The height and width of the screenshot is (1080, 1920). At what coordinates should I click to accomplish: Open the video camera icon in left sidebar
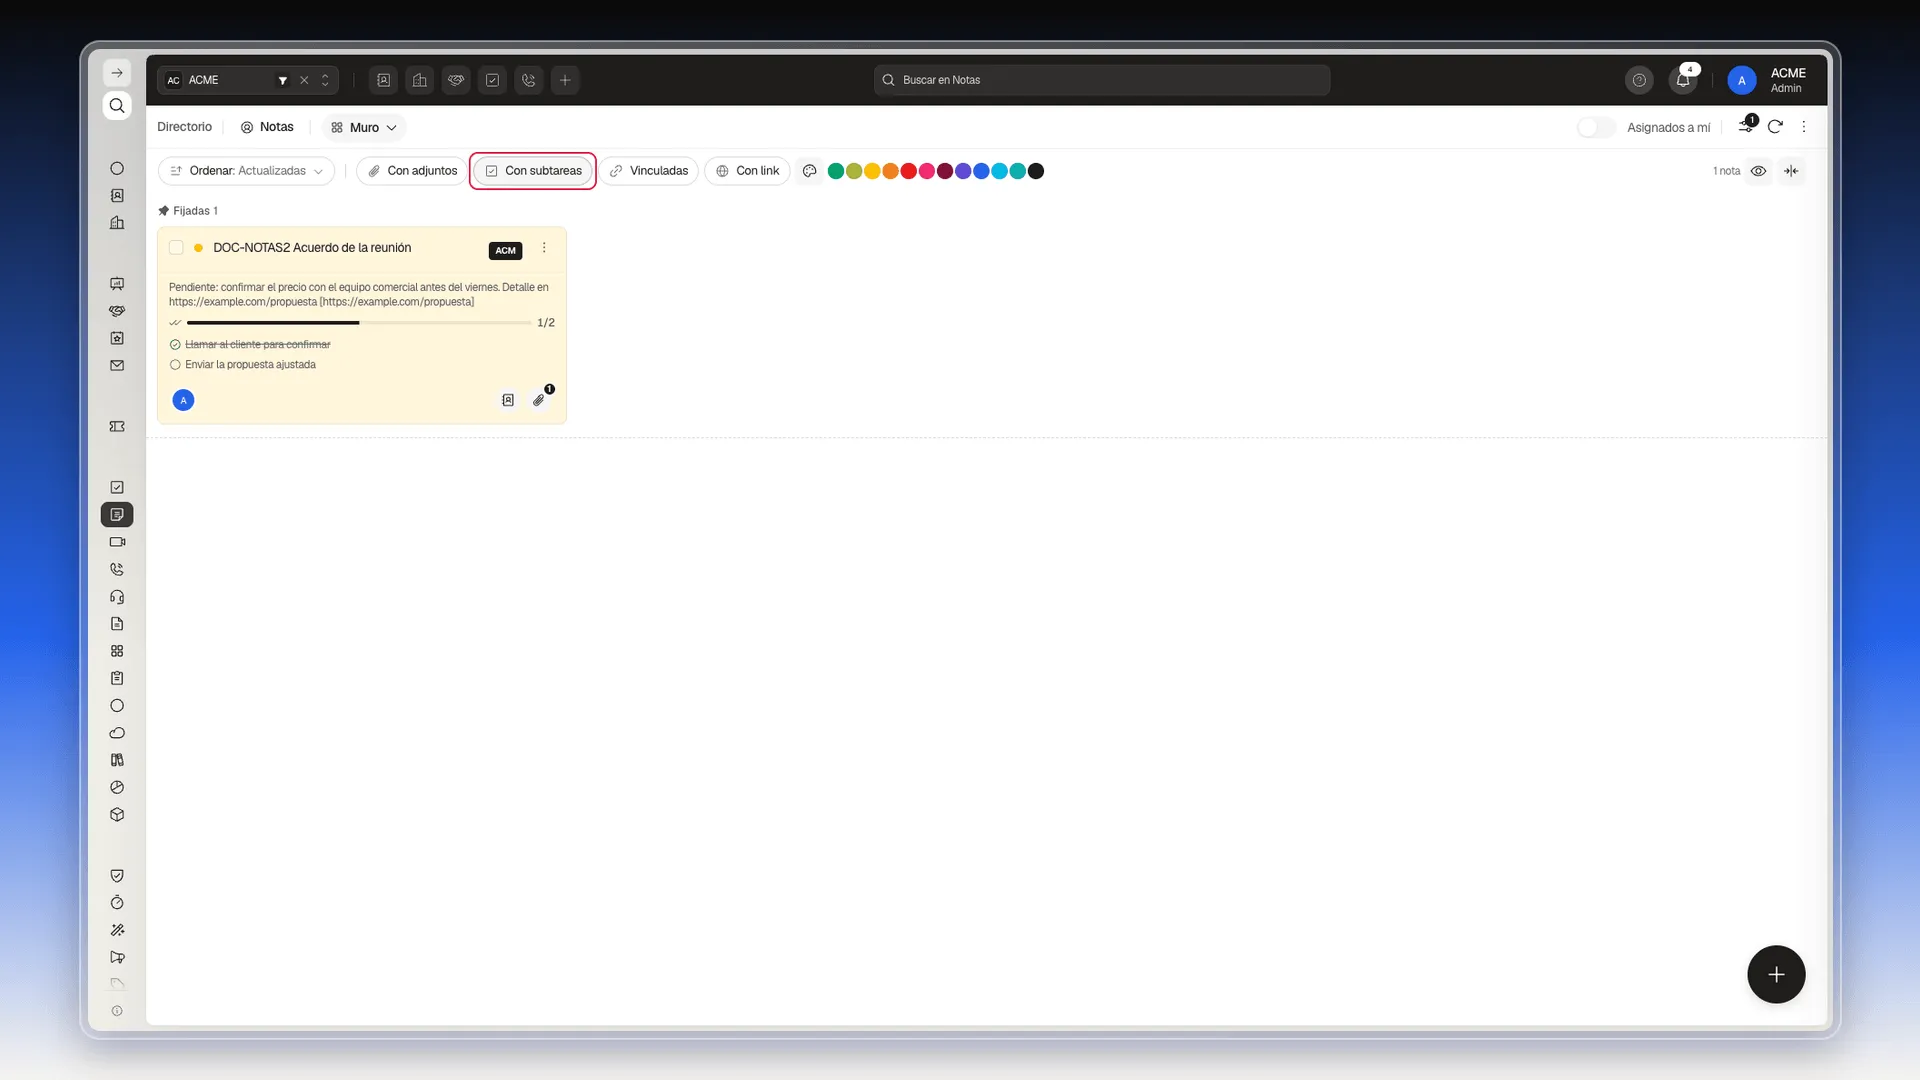[117, 542]
